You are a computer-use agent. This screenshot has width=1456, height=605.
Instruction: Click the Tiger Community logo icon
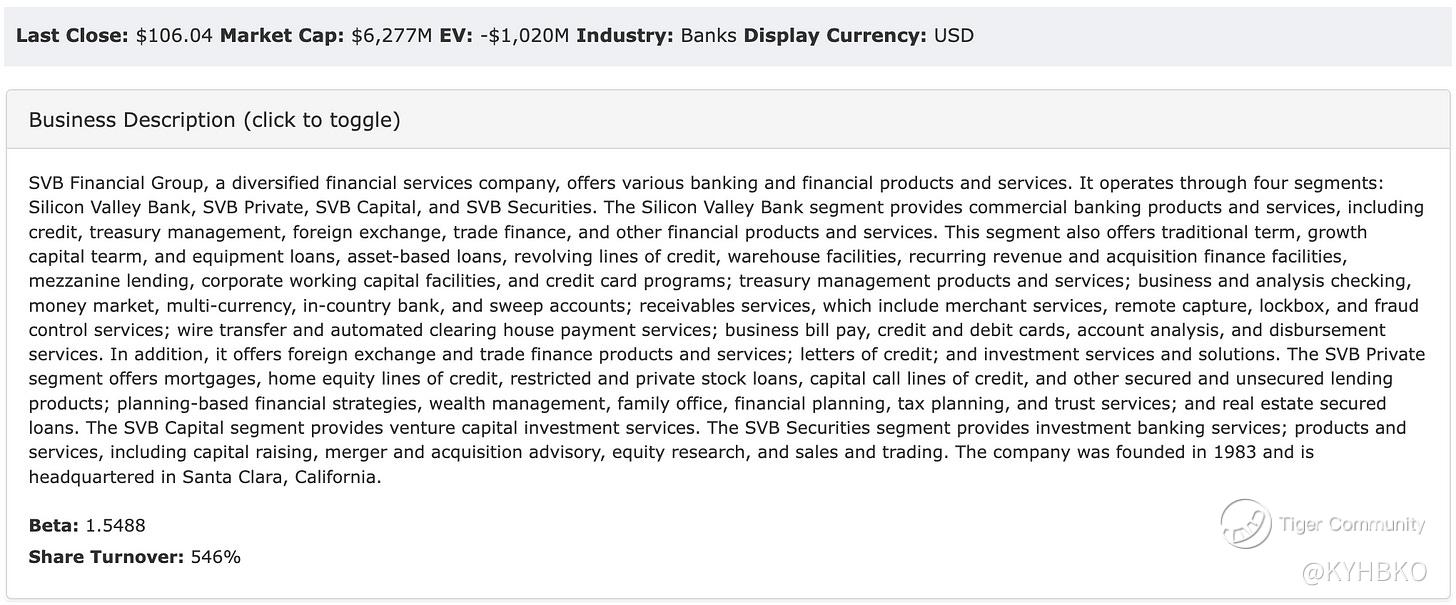[x=1245, y=524]
